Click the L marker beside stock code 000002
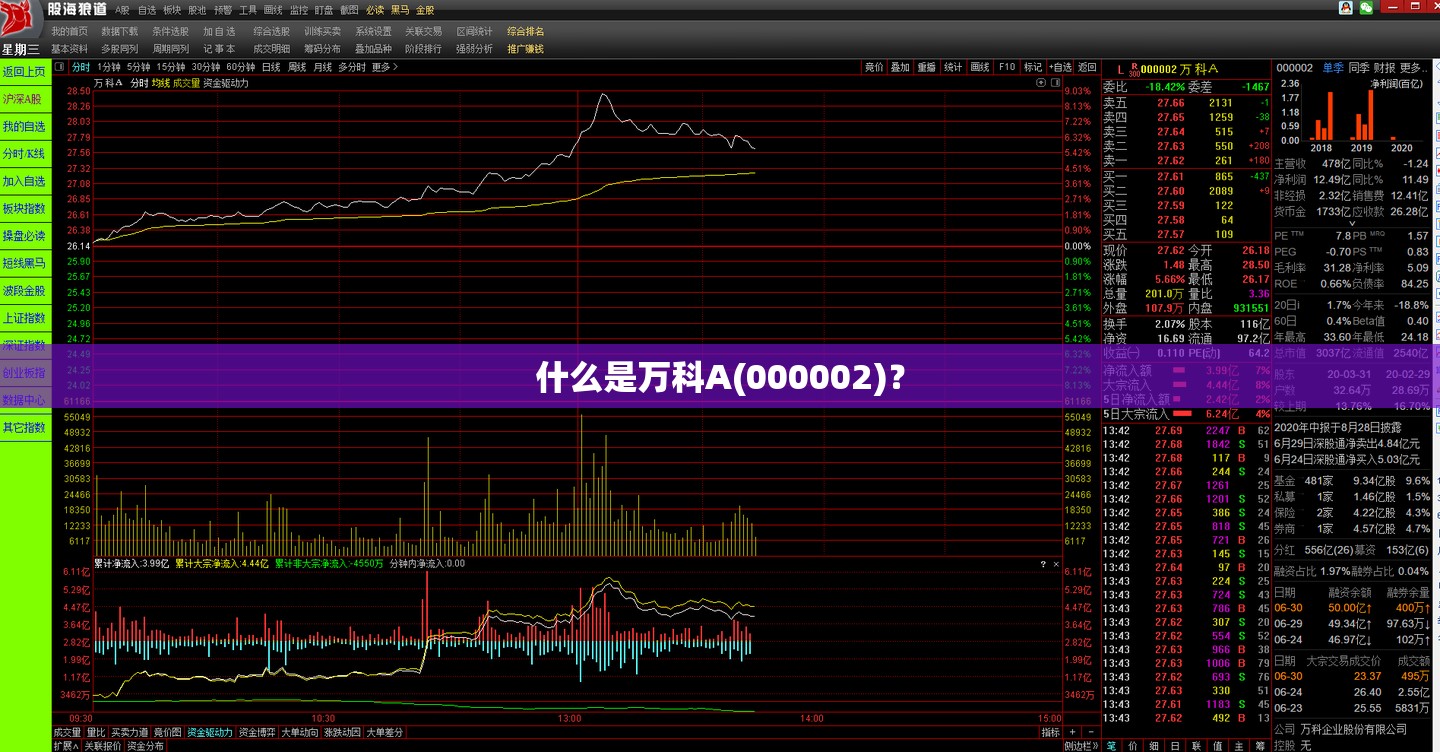Viewport: 1440px width, 752px height. tap(1120, 69)
